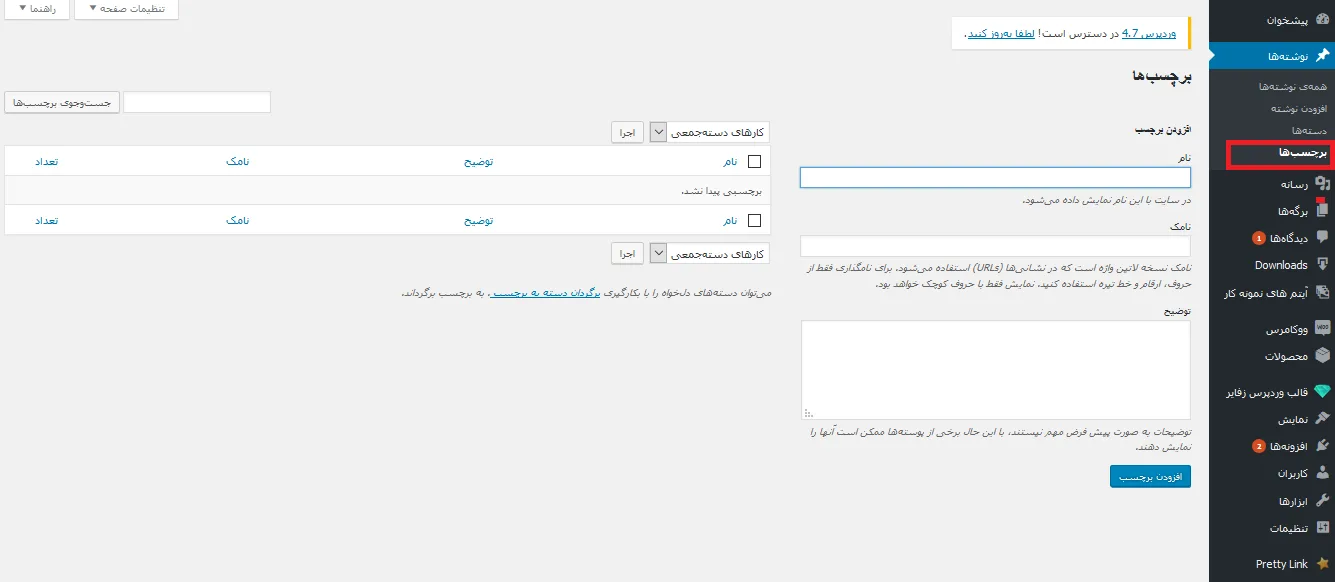Screen dimensions: 1335x582
Task: Focus the نامک slug input field
Action: [x=995, y=246]
